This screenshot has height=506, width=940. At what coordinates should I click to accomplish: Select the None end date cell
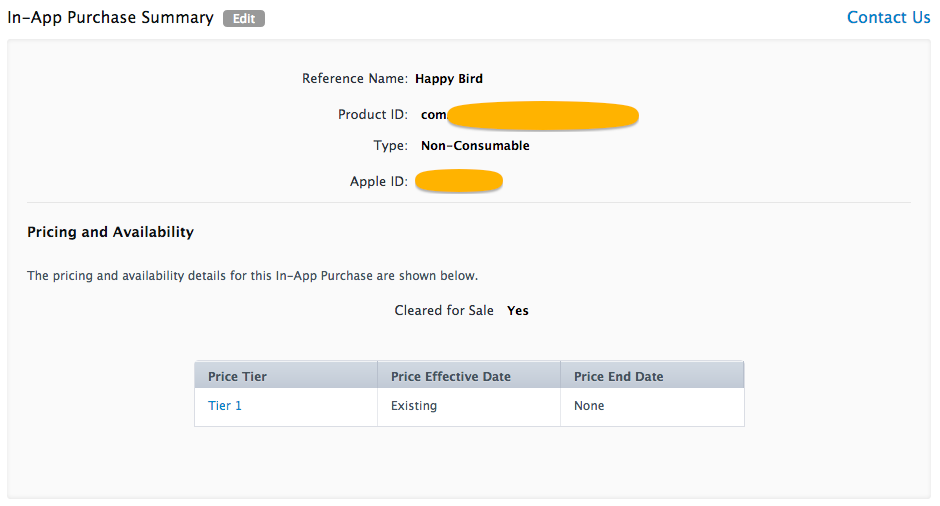(x=589, y=406)
